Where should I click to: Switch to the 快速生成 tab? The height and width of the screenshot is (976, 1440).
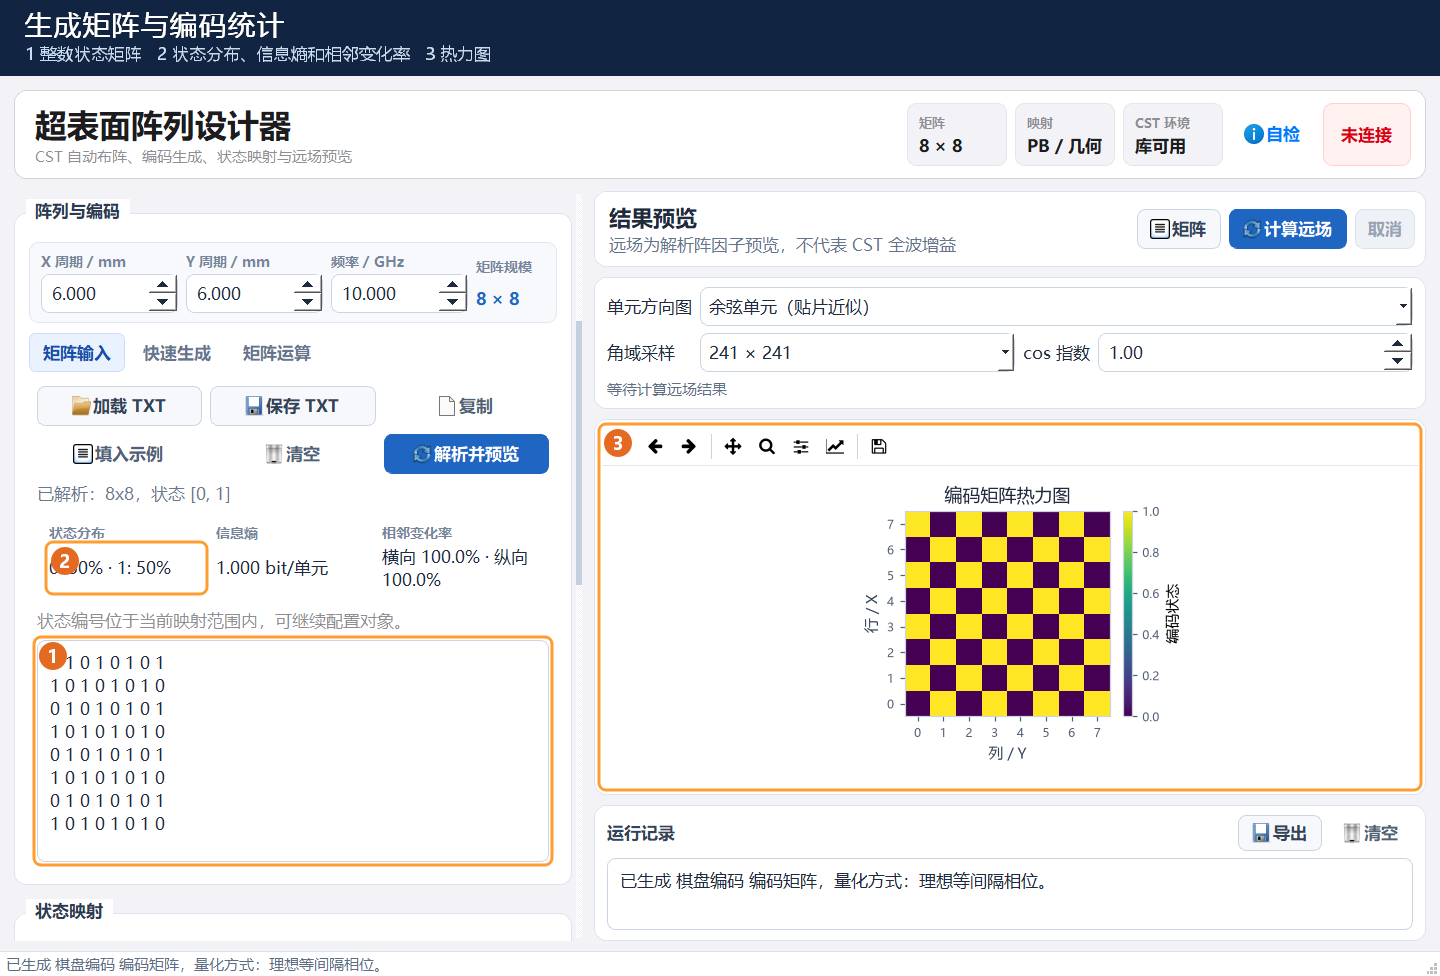click(177, 353)
